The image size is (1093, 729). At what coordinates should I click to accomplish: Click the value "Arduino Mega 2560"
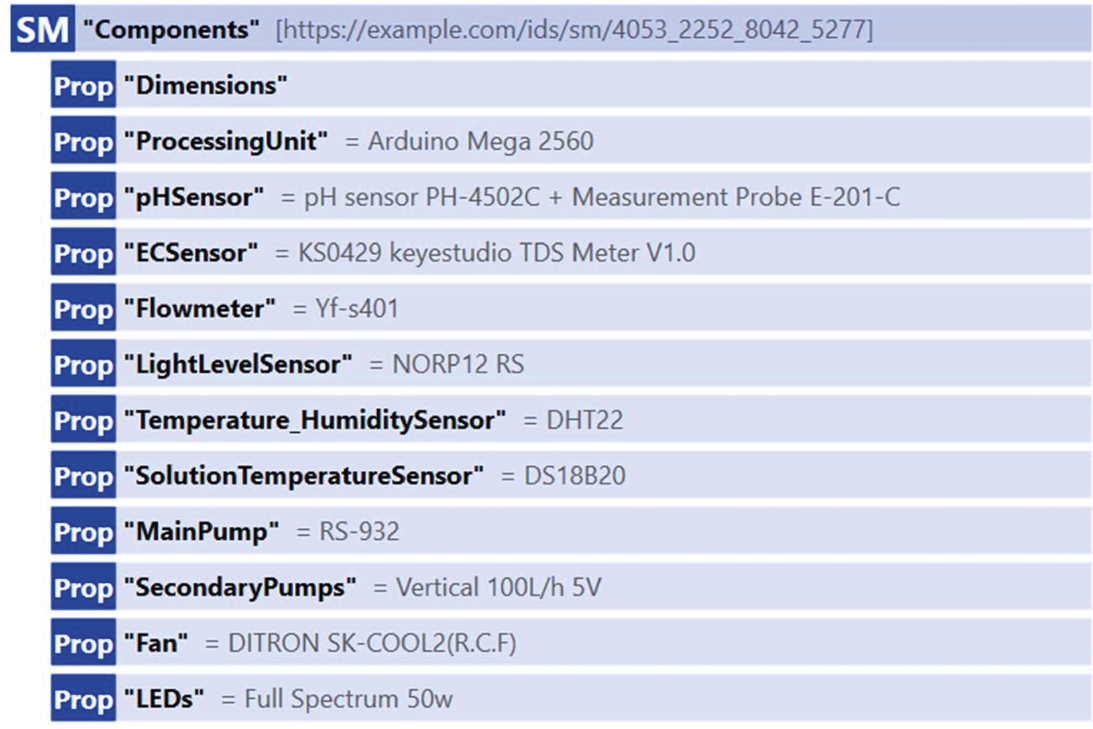click(x=480, y=142)
